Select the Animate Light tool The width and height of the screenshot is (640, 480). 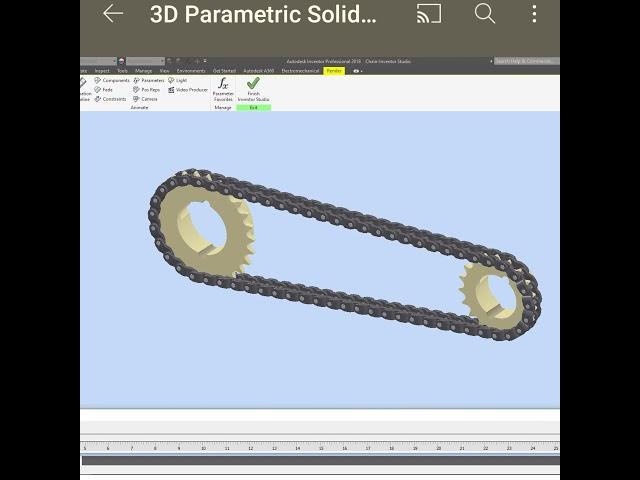177,80
